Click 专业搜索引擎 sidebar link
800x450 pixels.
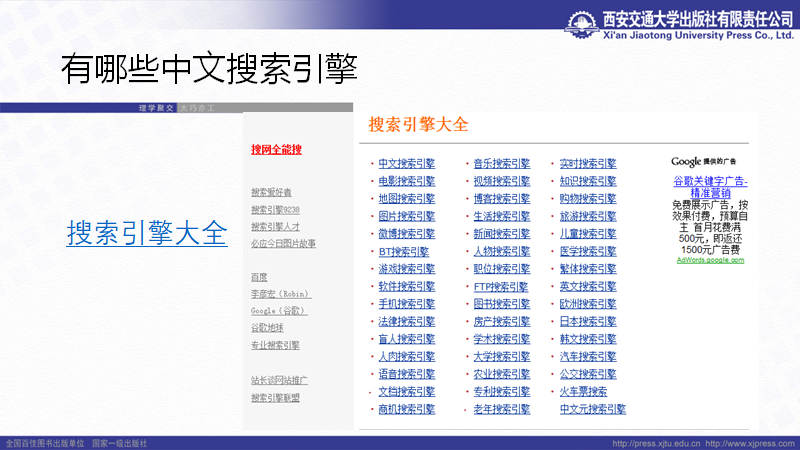point(275,345)
